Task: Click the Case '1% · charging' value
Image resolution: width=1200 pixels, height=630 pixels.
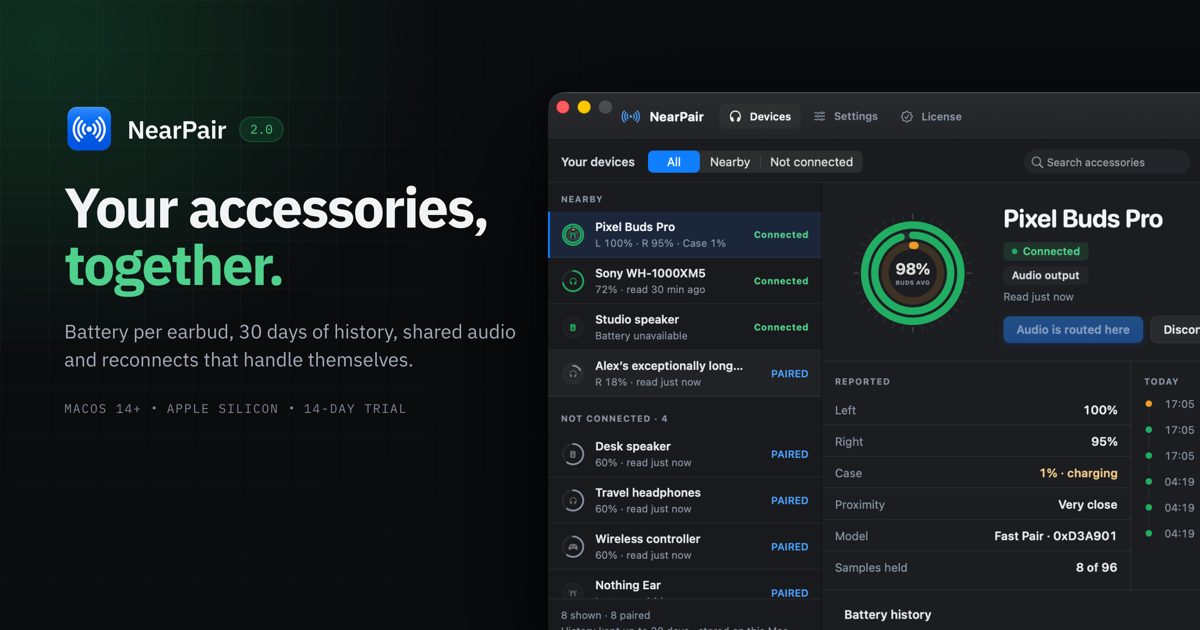Action: (1078, 473)
